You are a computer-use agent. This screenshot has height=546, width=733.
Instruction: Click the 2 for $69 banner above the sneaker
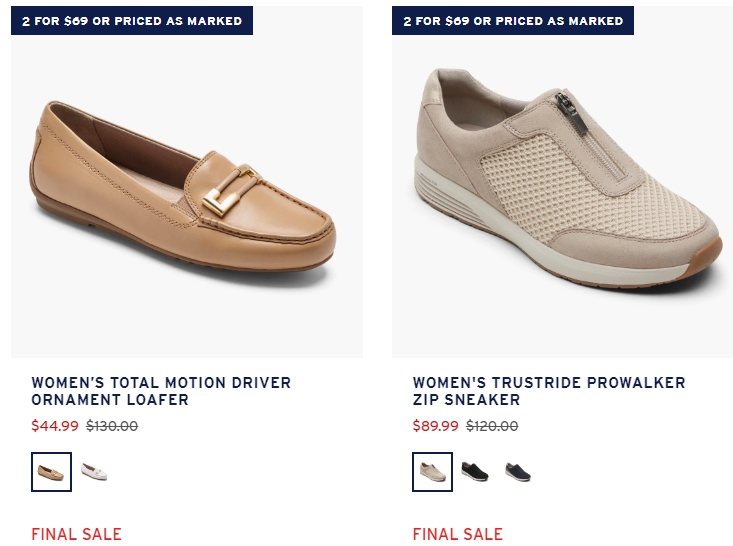pos(513,21)
